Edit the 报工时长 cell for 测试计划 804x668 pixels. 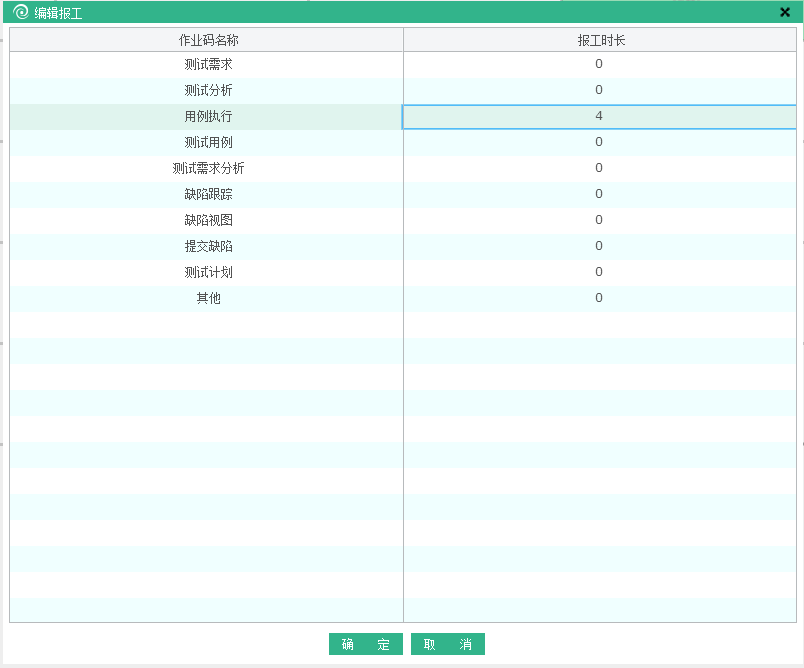[599, 272]
